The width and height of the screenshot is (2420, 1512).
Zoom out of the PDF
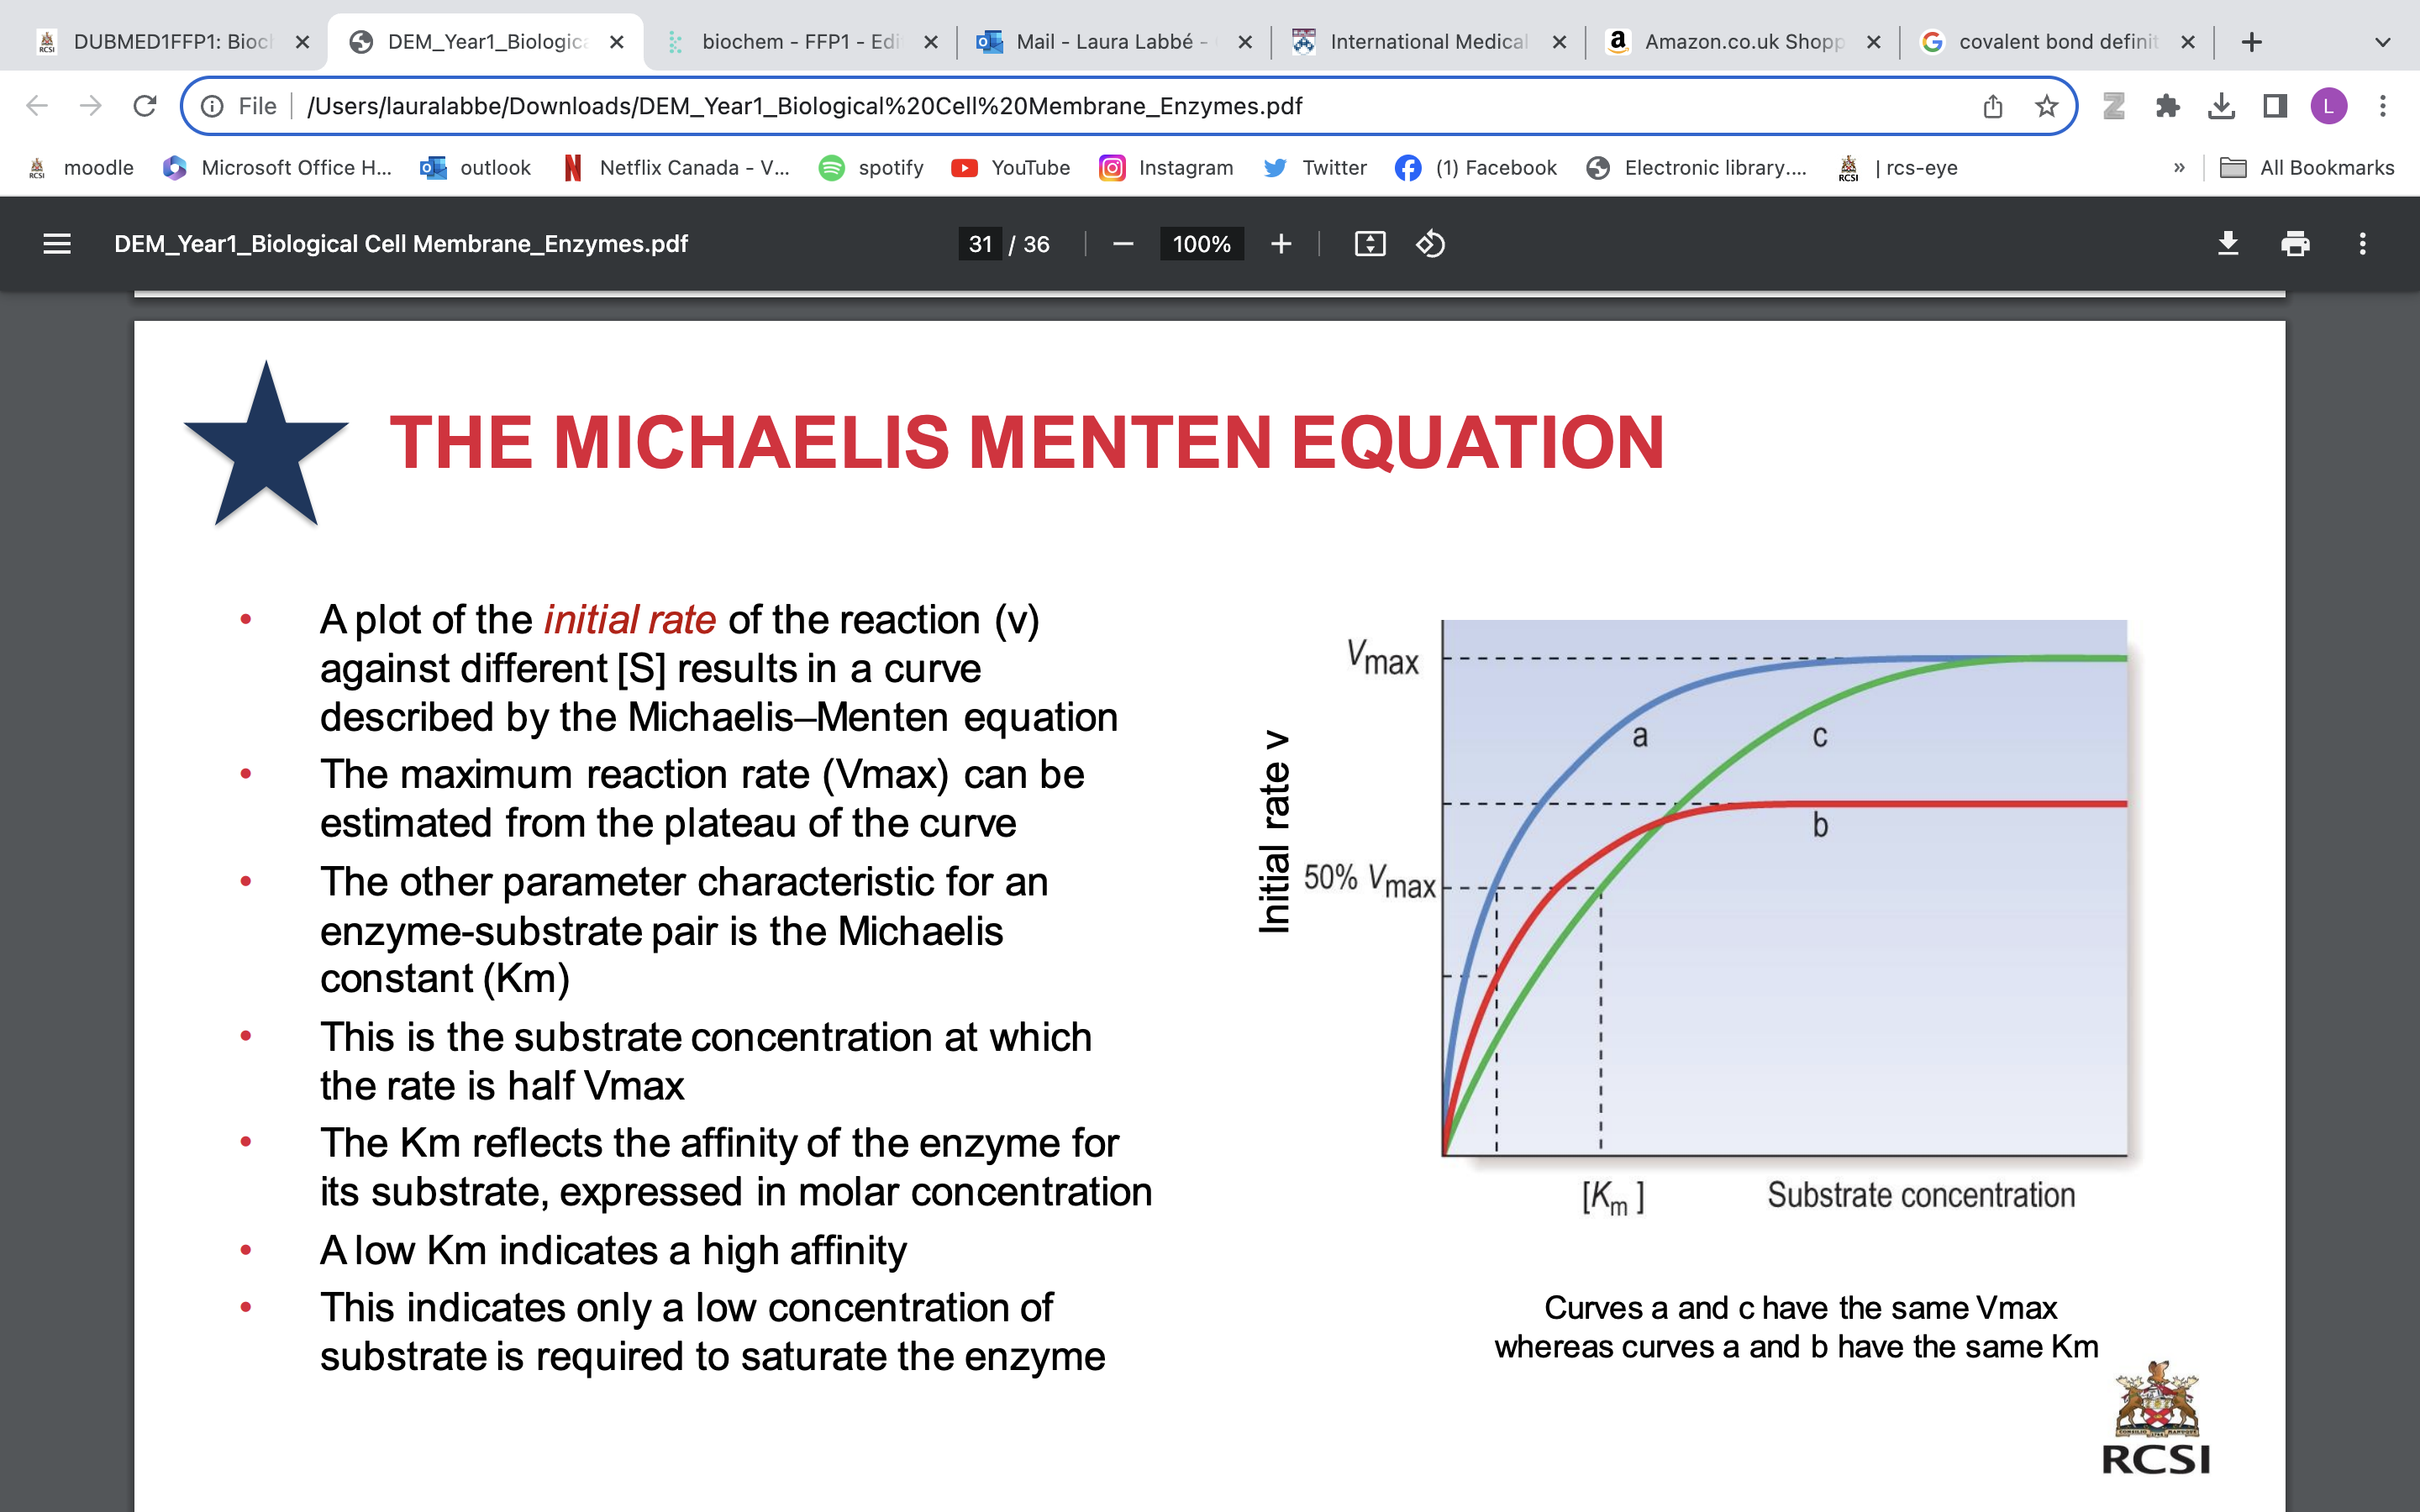pos(1122,244)
